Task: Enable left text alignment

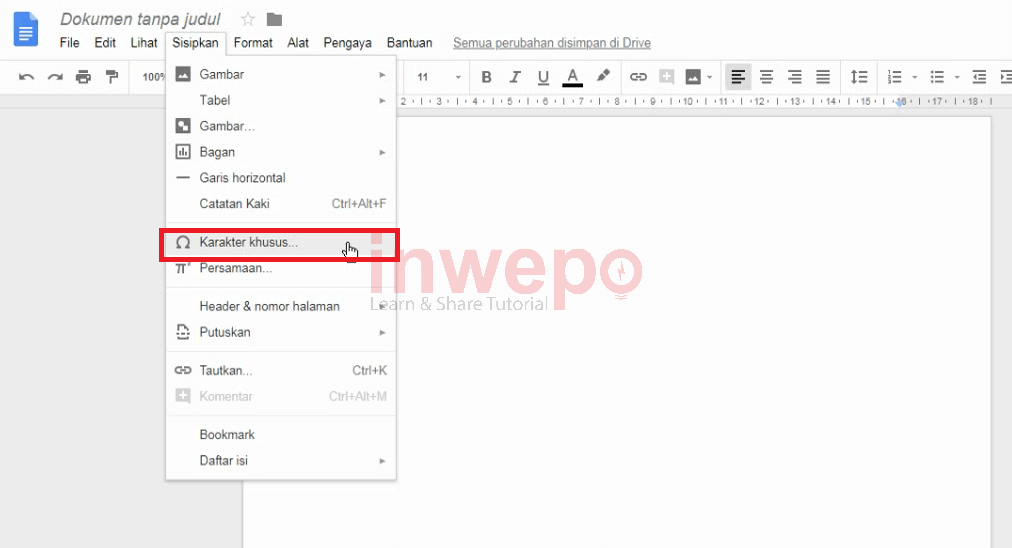Action: [738, 77]
